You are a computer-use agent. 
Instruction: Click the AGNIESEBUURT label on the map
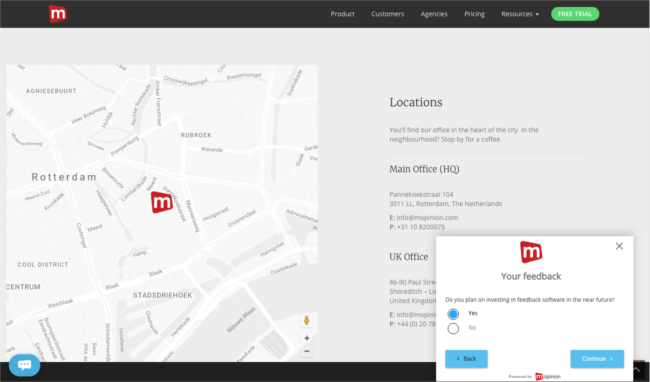coord(51,91)
